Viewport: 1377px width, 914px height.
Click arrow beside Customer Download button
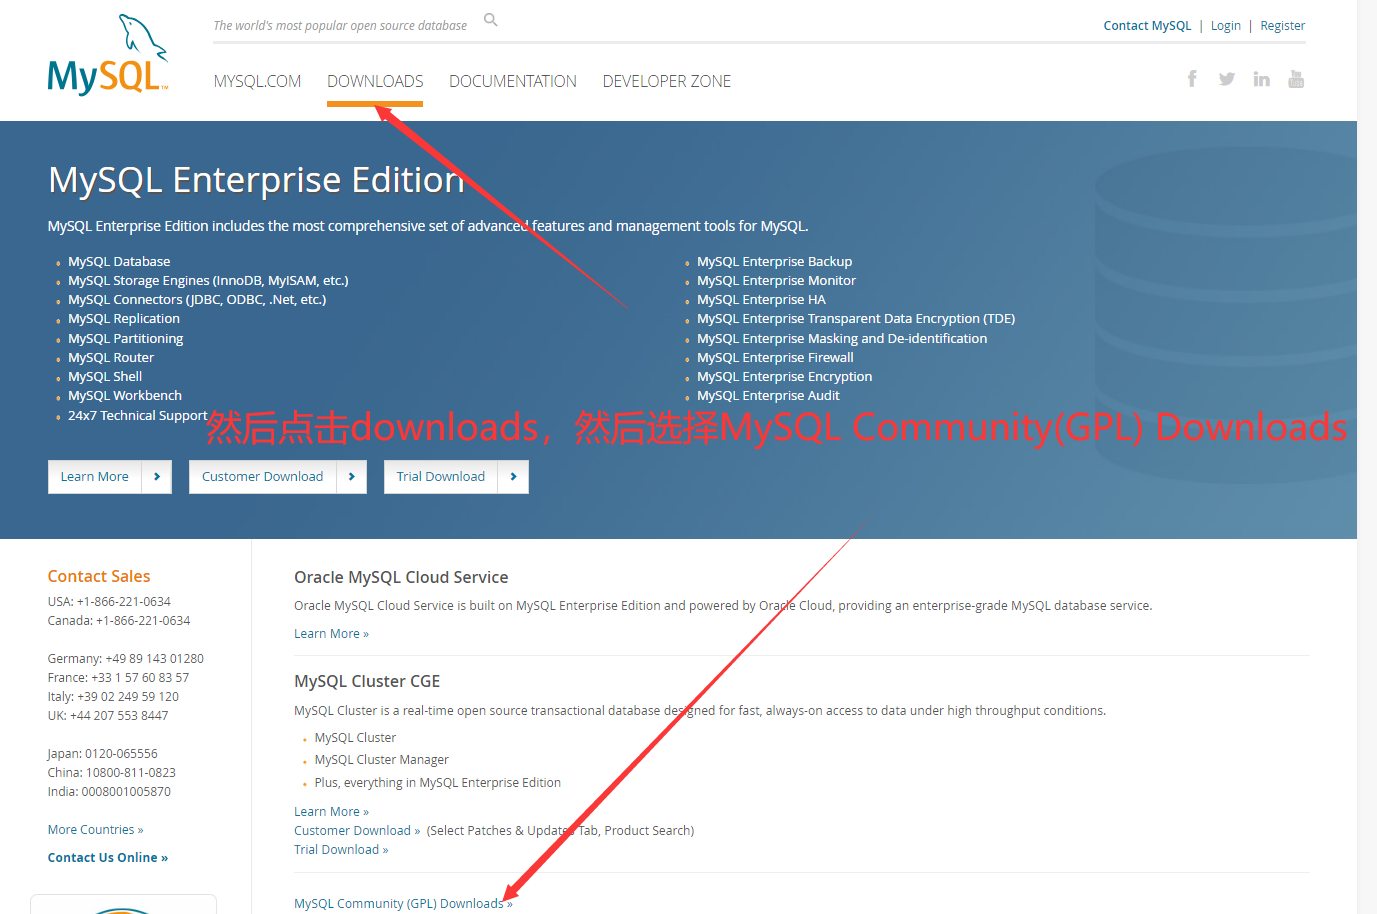(352, 477)
